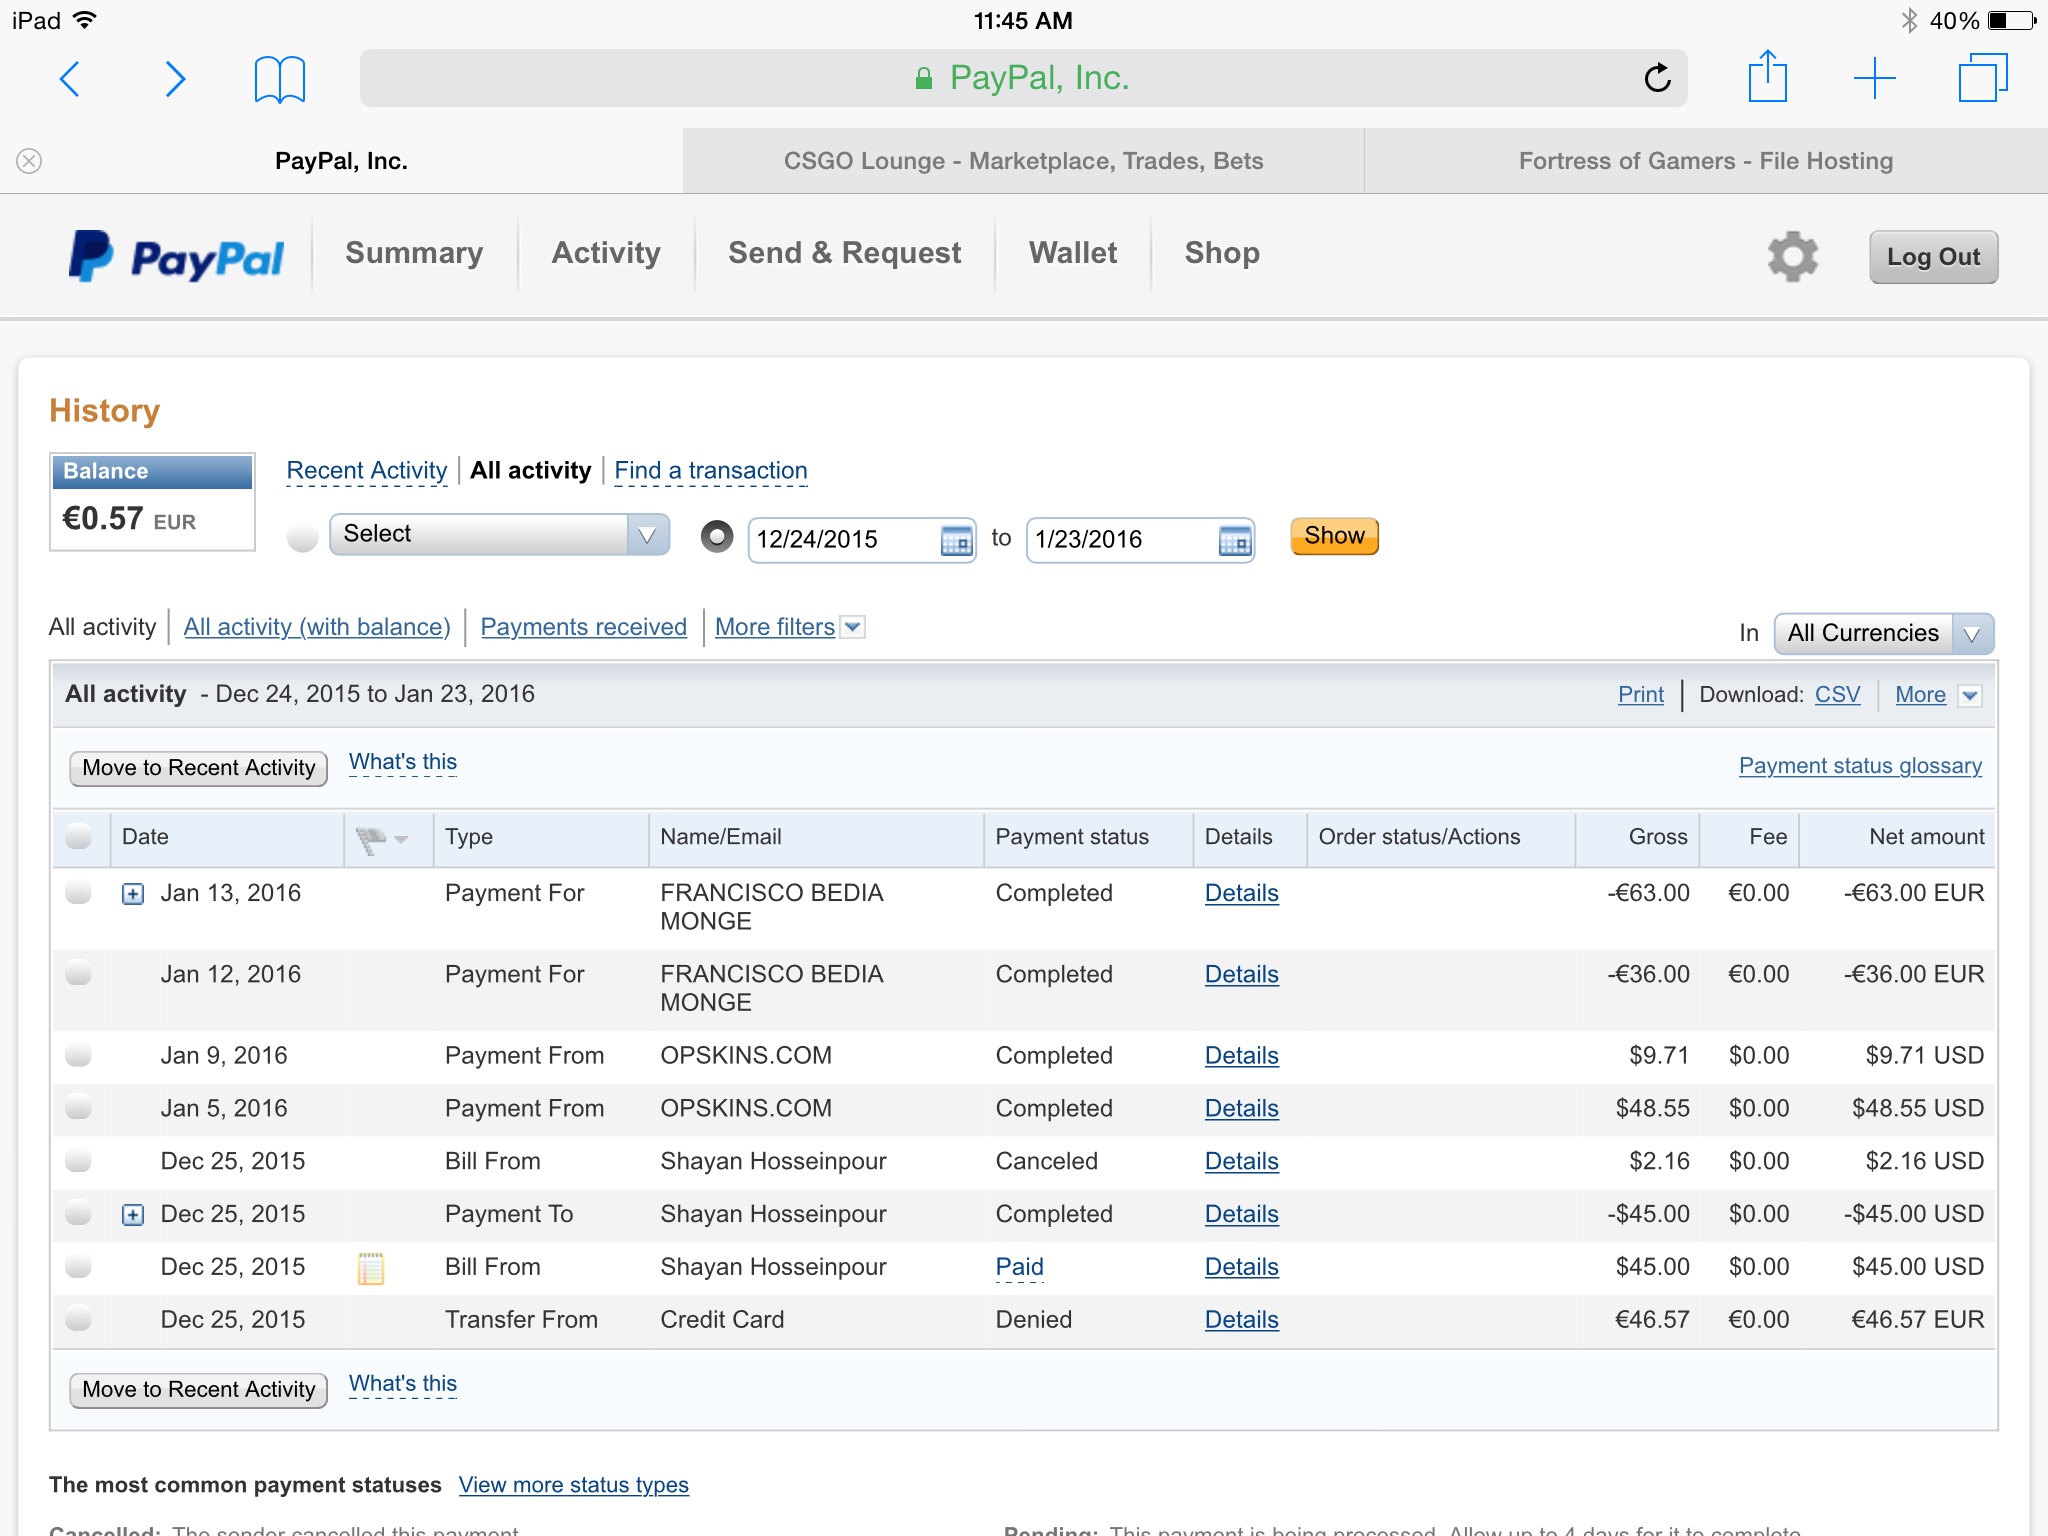Toggle the select-all checkbox in table header
Image resolution: width=2048 pixels, height=1536 pixels.
tap(78, 837)
